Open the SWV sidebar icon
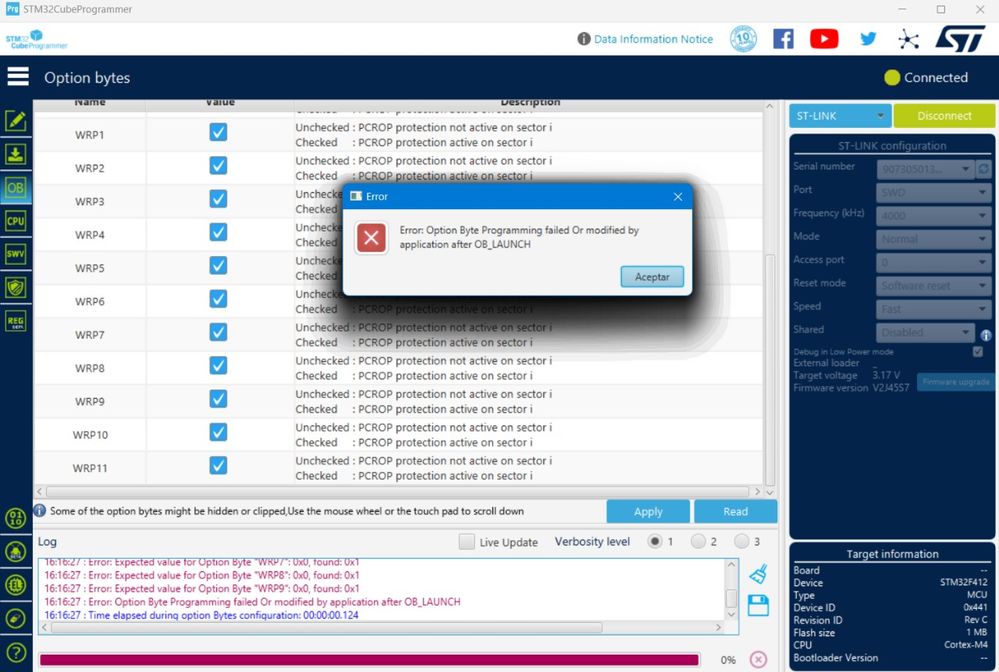 tap(16, 254)
